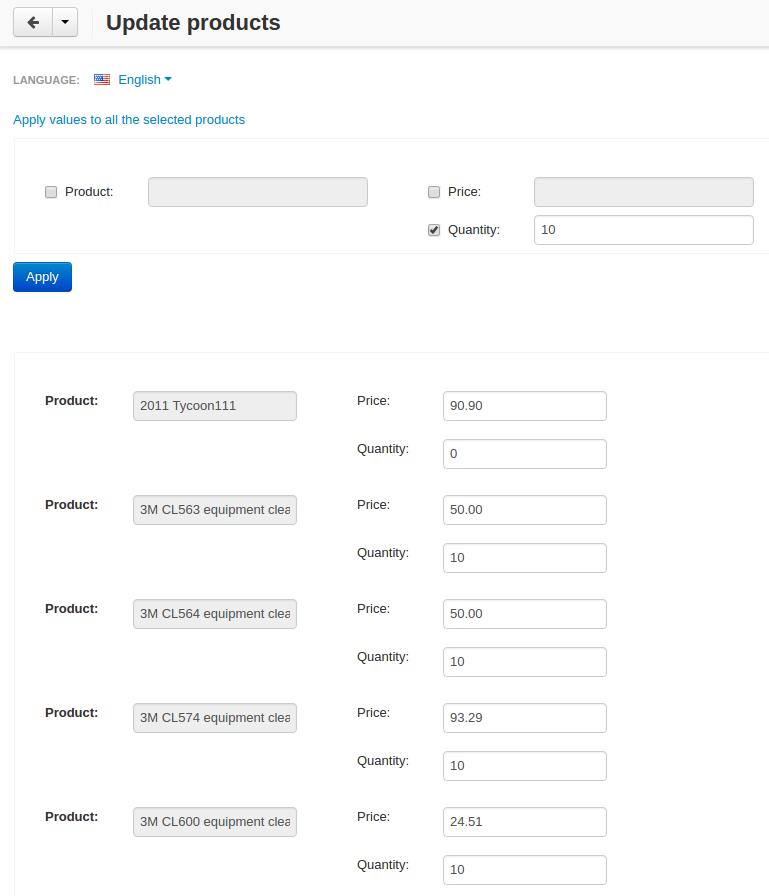This screenshot has height=896, width=769.
Task: Focus the apply-all Quantity field with 10
Action: [x=644, y=230]
